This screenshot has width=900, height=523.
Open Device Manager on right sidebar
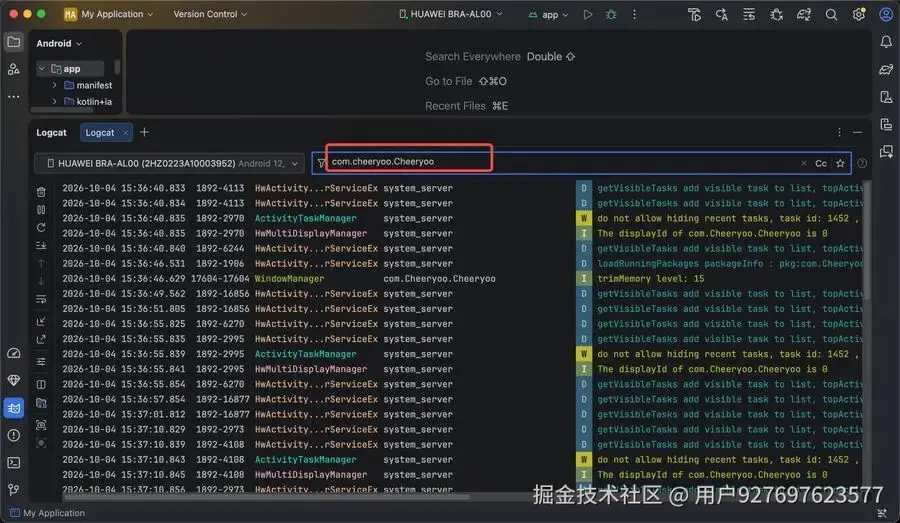point(886,96)
